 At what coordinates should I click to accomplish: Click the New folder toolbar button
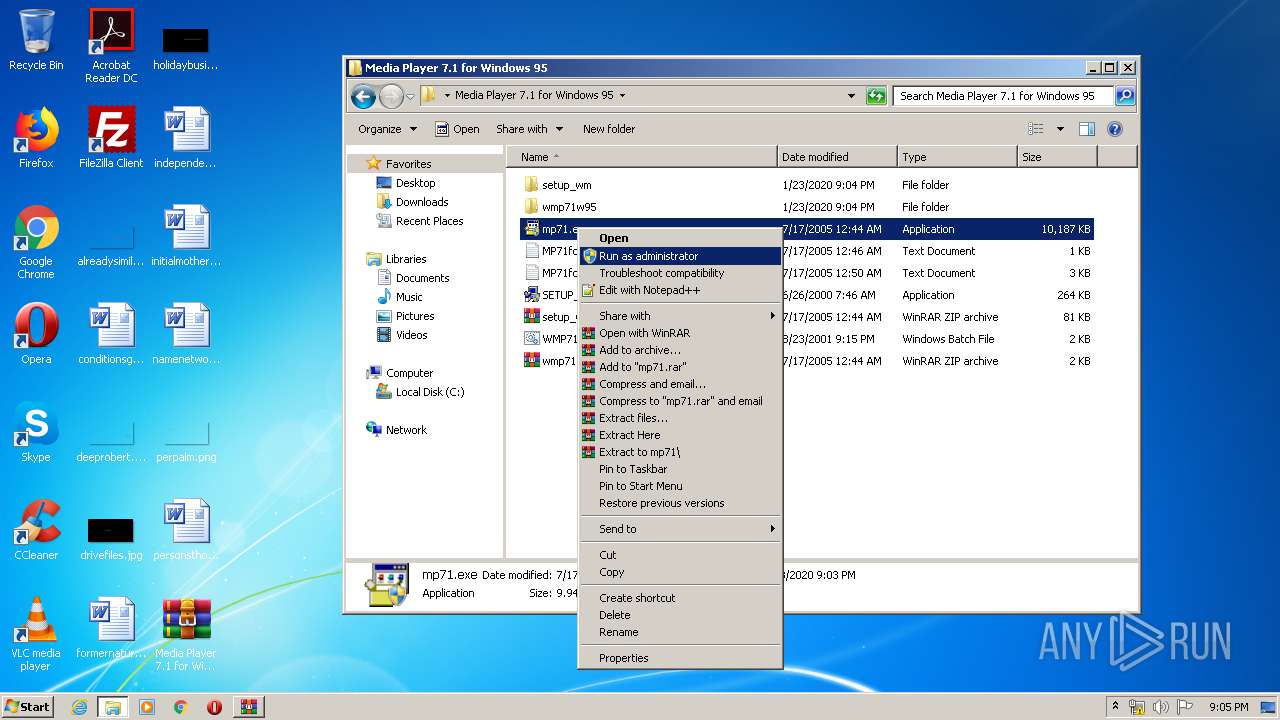609,129
